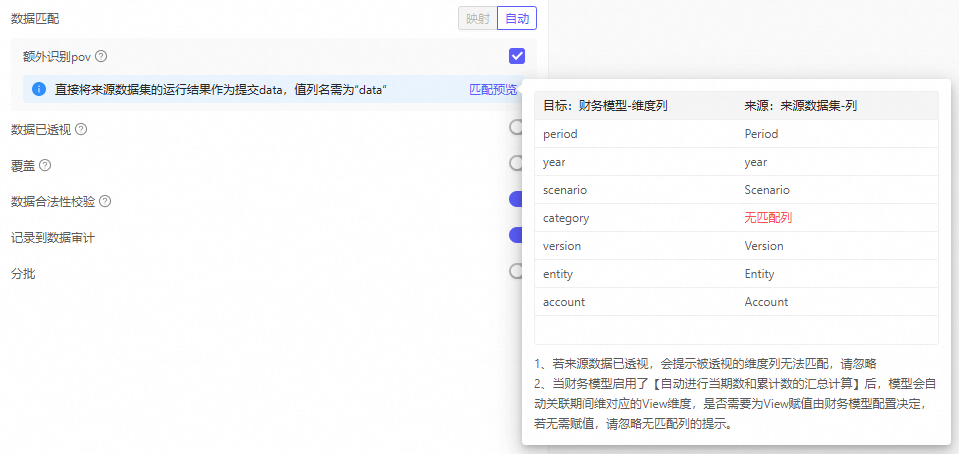The width and height of the screenshot is (959, 454).
Task: Uncheck the 额外识别pov checkbox
Action: (517, 56)
